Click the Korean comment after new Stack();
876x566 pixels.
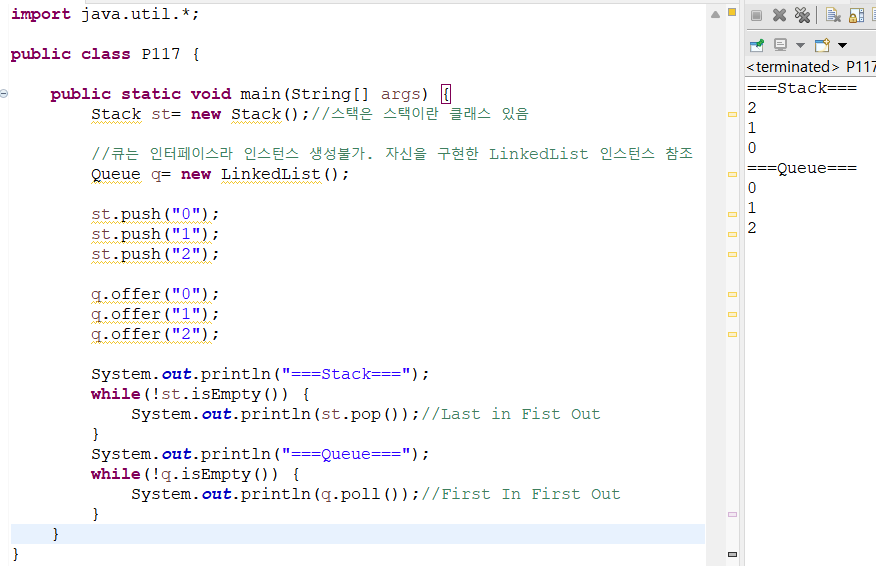(x=420, y=114)
